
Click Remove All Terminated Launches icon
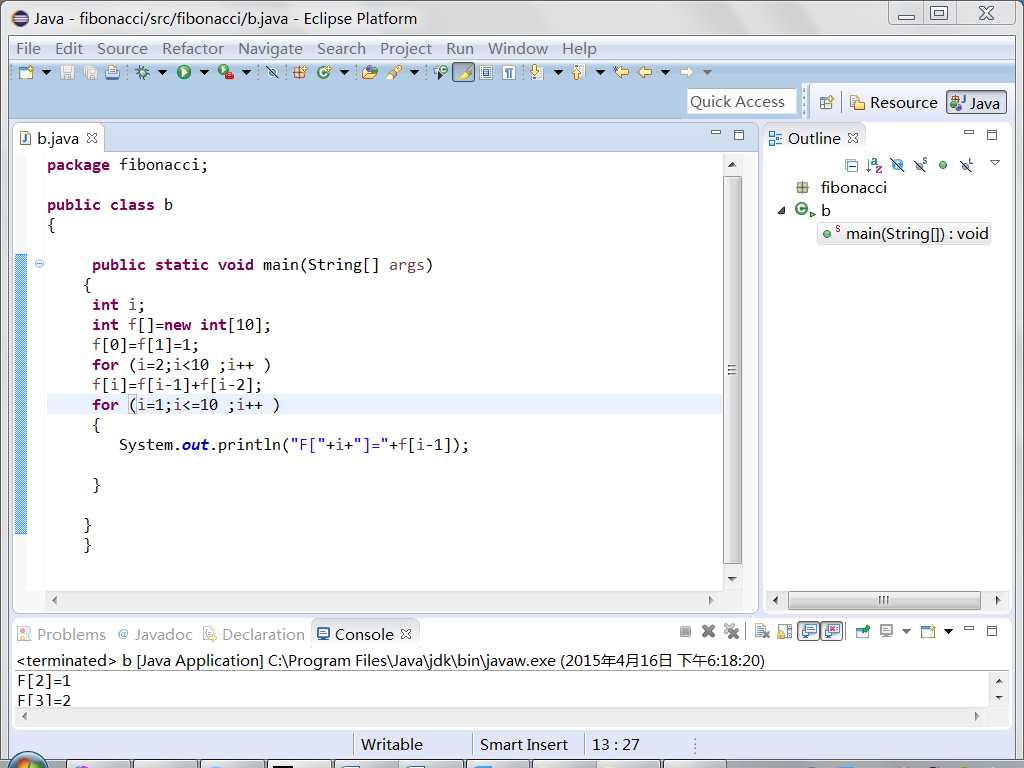click(x=731, y=632)
